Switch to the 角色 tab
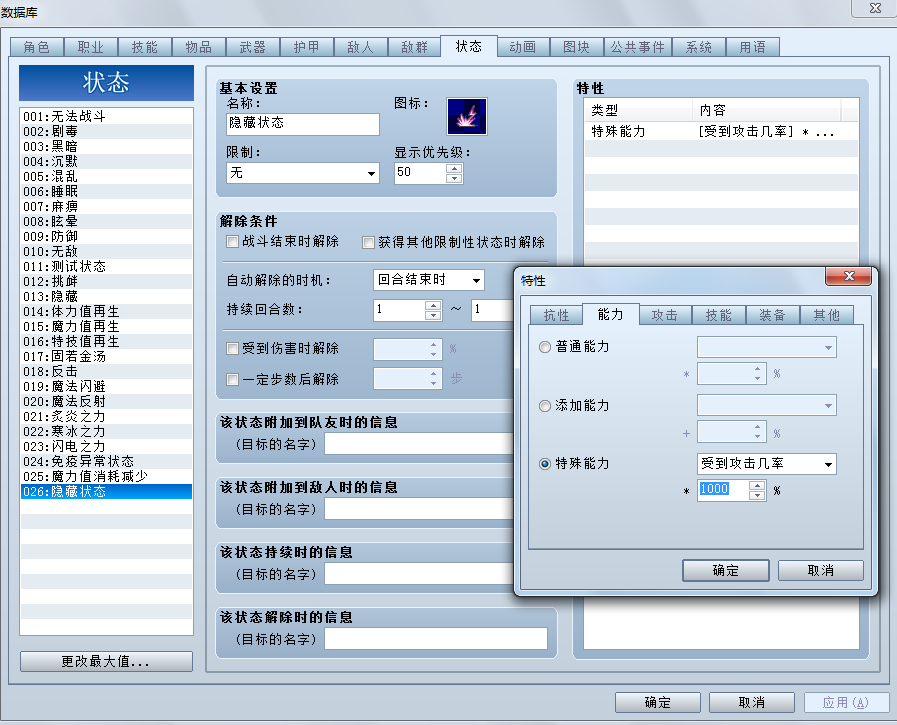This screenshot has width=897, height=725. (x=37, y=47)
